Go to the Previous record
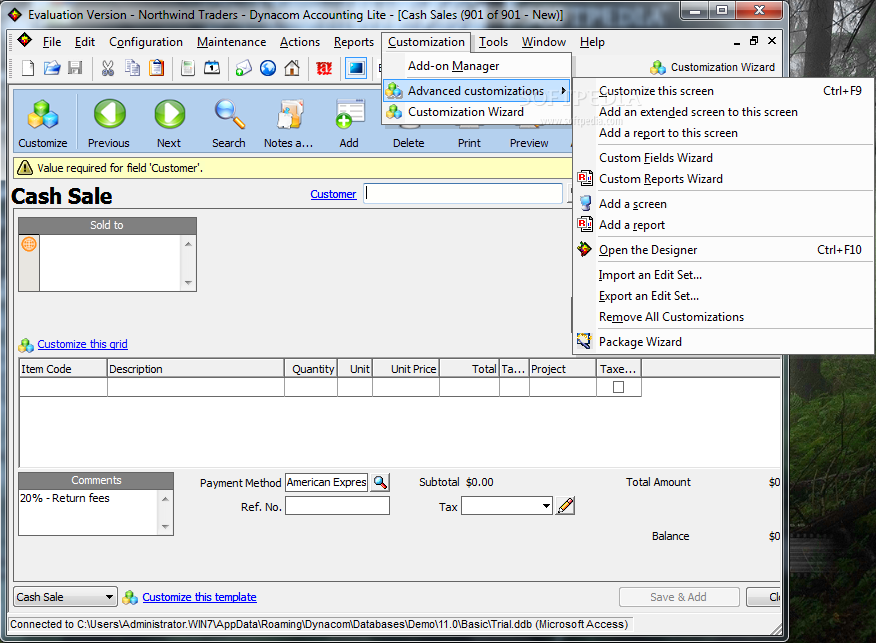 click(x=109, y=124)
